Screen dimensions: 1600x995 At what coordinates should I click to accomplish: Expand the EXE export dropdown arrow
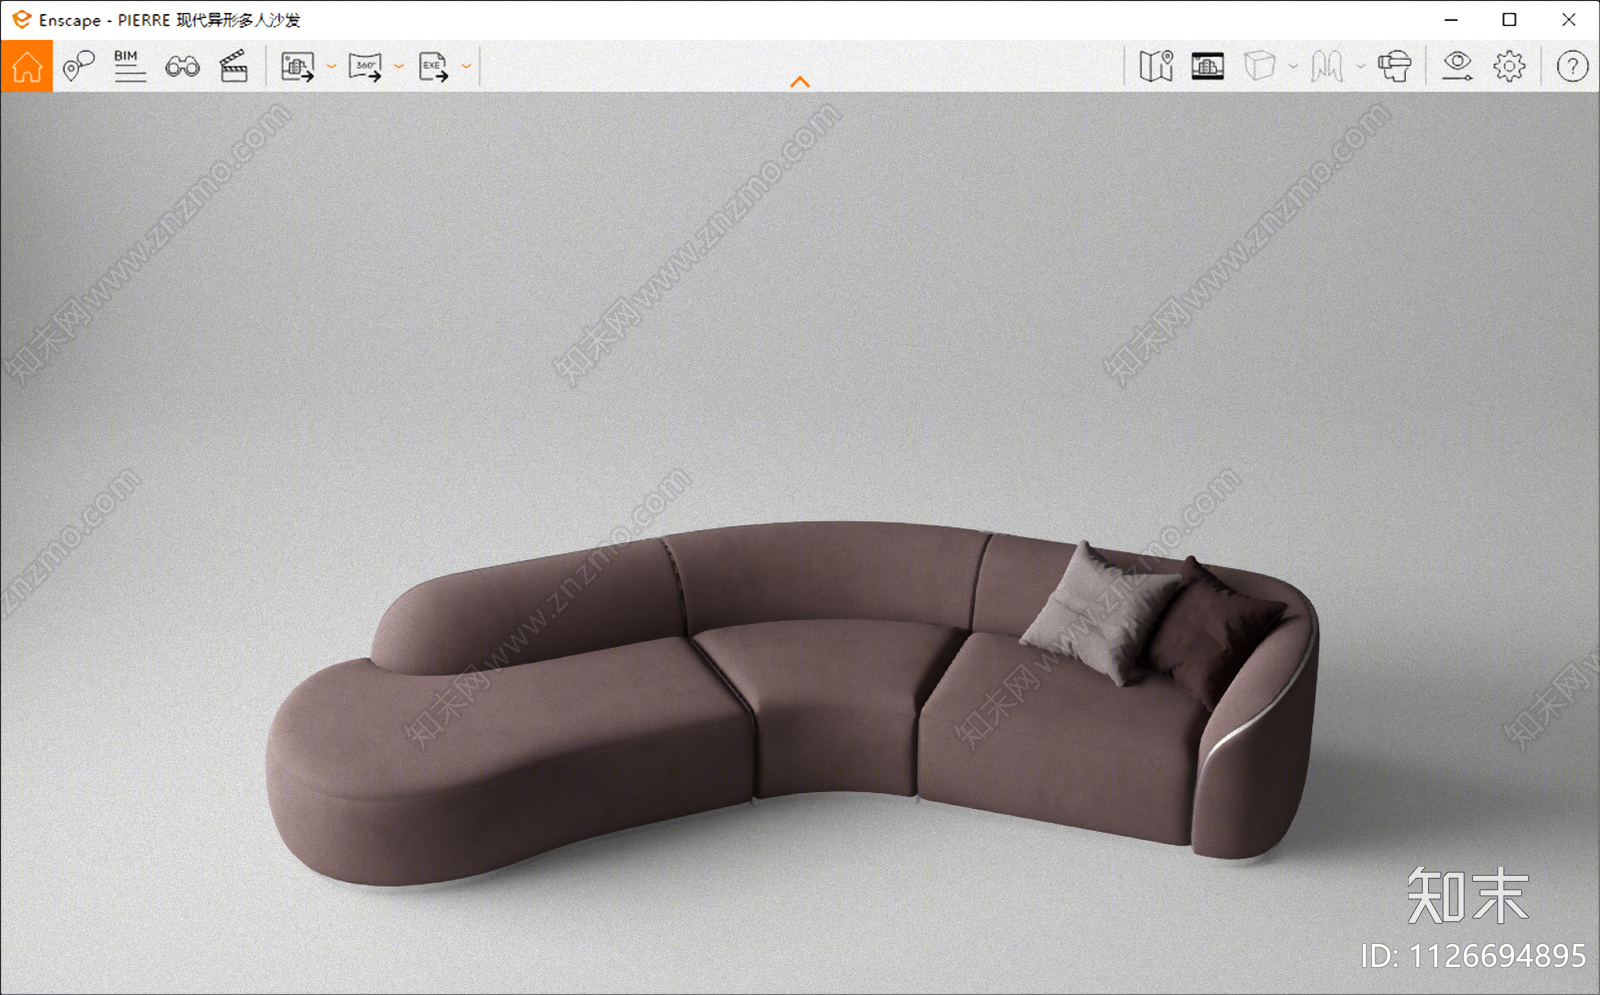tap(466, 67)
